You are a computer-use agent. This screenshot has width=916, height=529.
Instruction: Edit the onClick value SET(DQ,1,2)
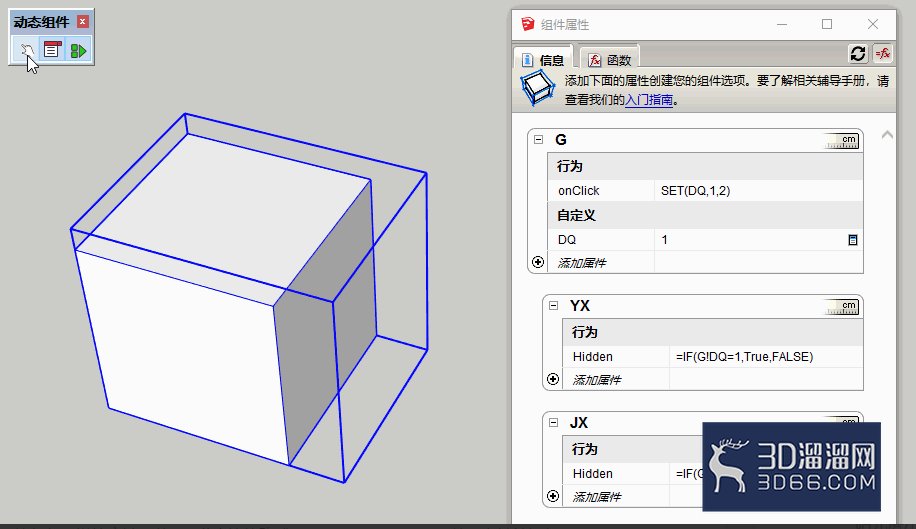[x=758, y=190]
